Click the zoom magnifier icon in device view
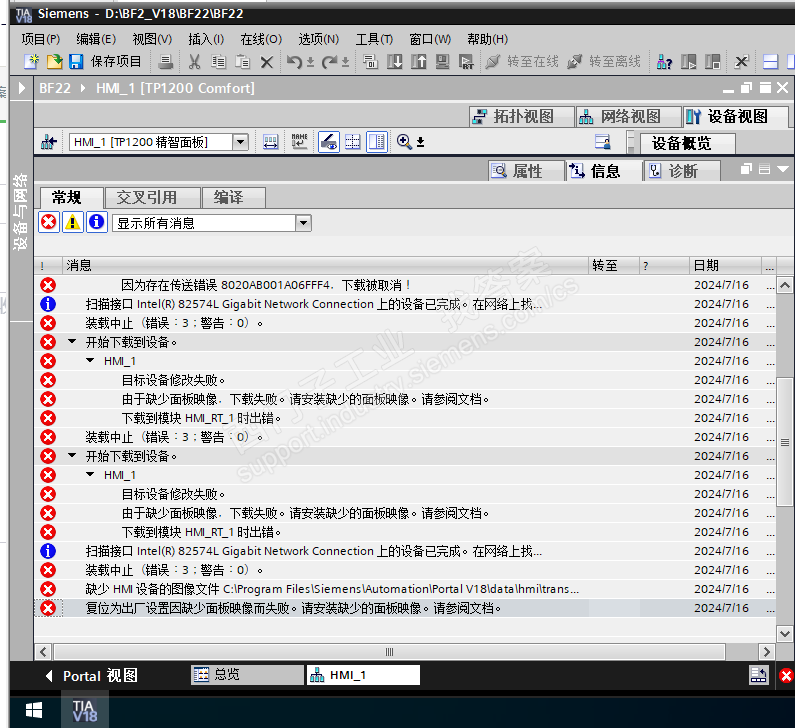Image resolution: width=795 pixels, height=728 pixels. tap(404, 141)
